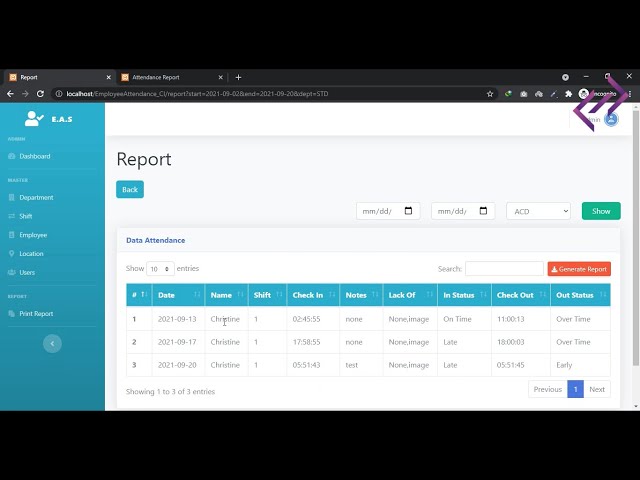Go to the Shift page

click(20, 216)
